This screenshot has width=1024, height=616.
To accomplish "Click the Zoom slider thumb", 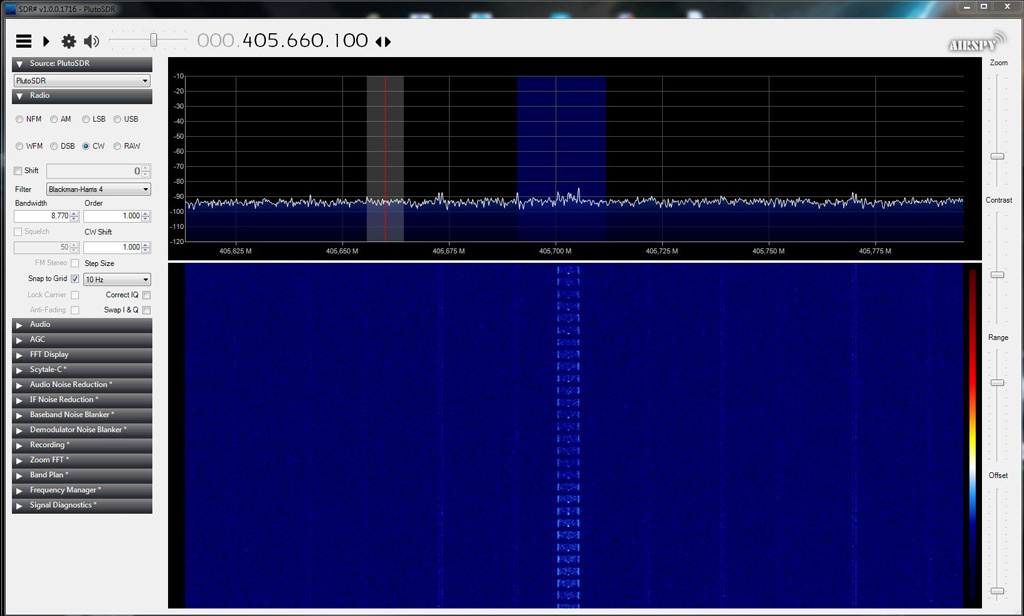I will pyautogui.click(x=997, y=156).
